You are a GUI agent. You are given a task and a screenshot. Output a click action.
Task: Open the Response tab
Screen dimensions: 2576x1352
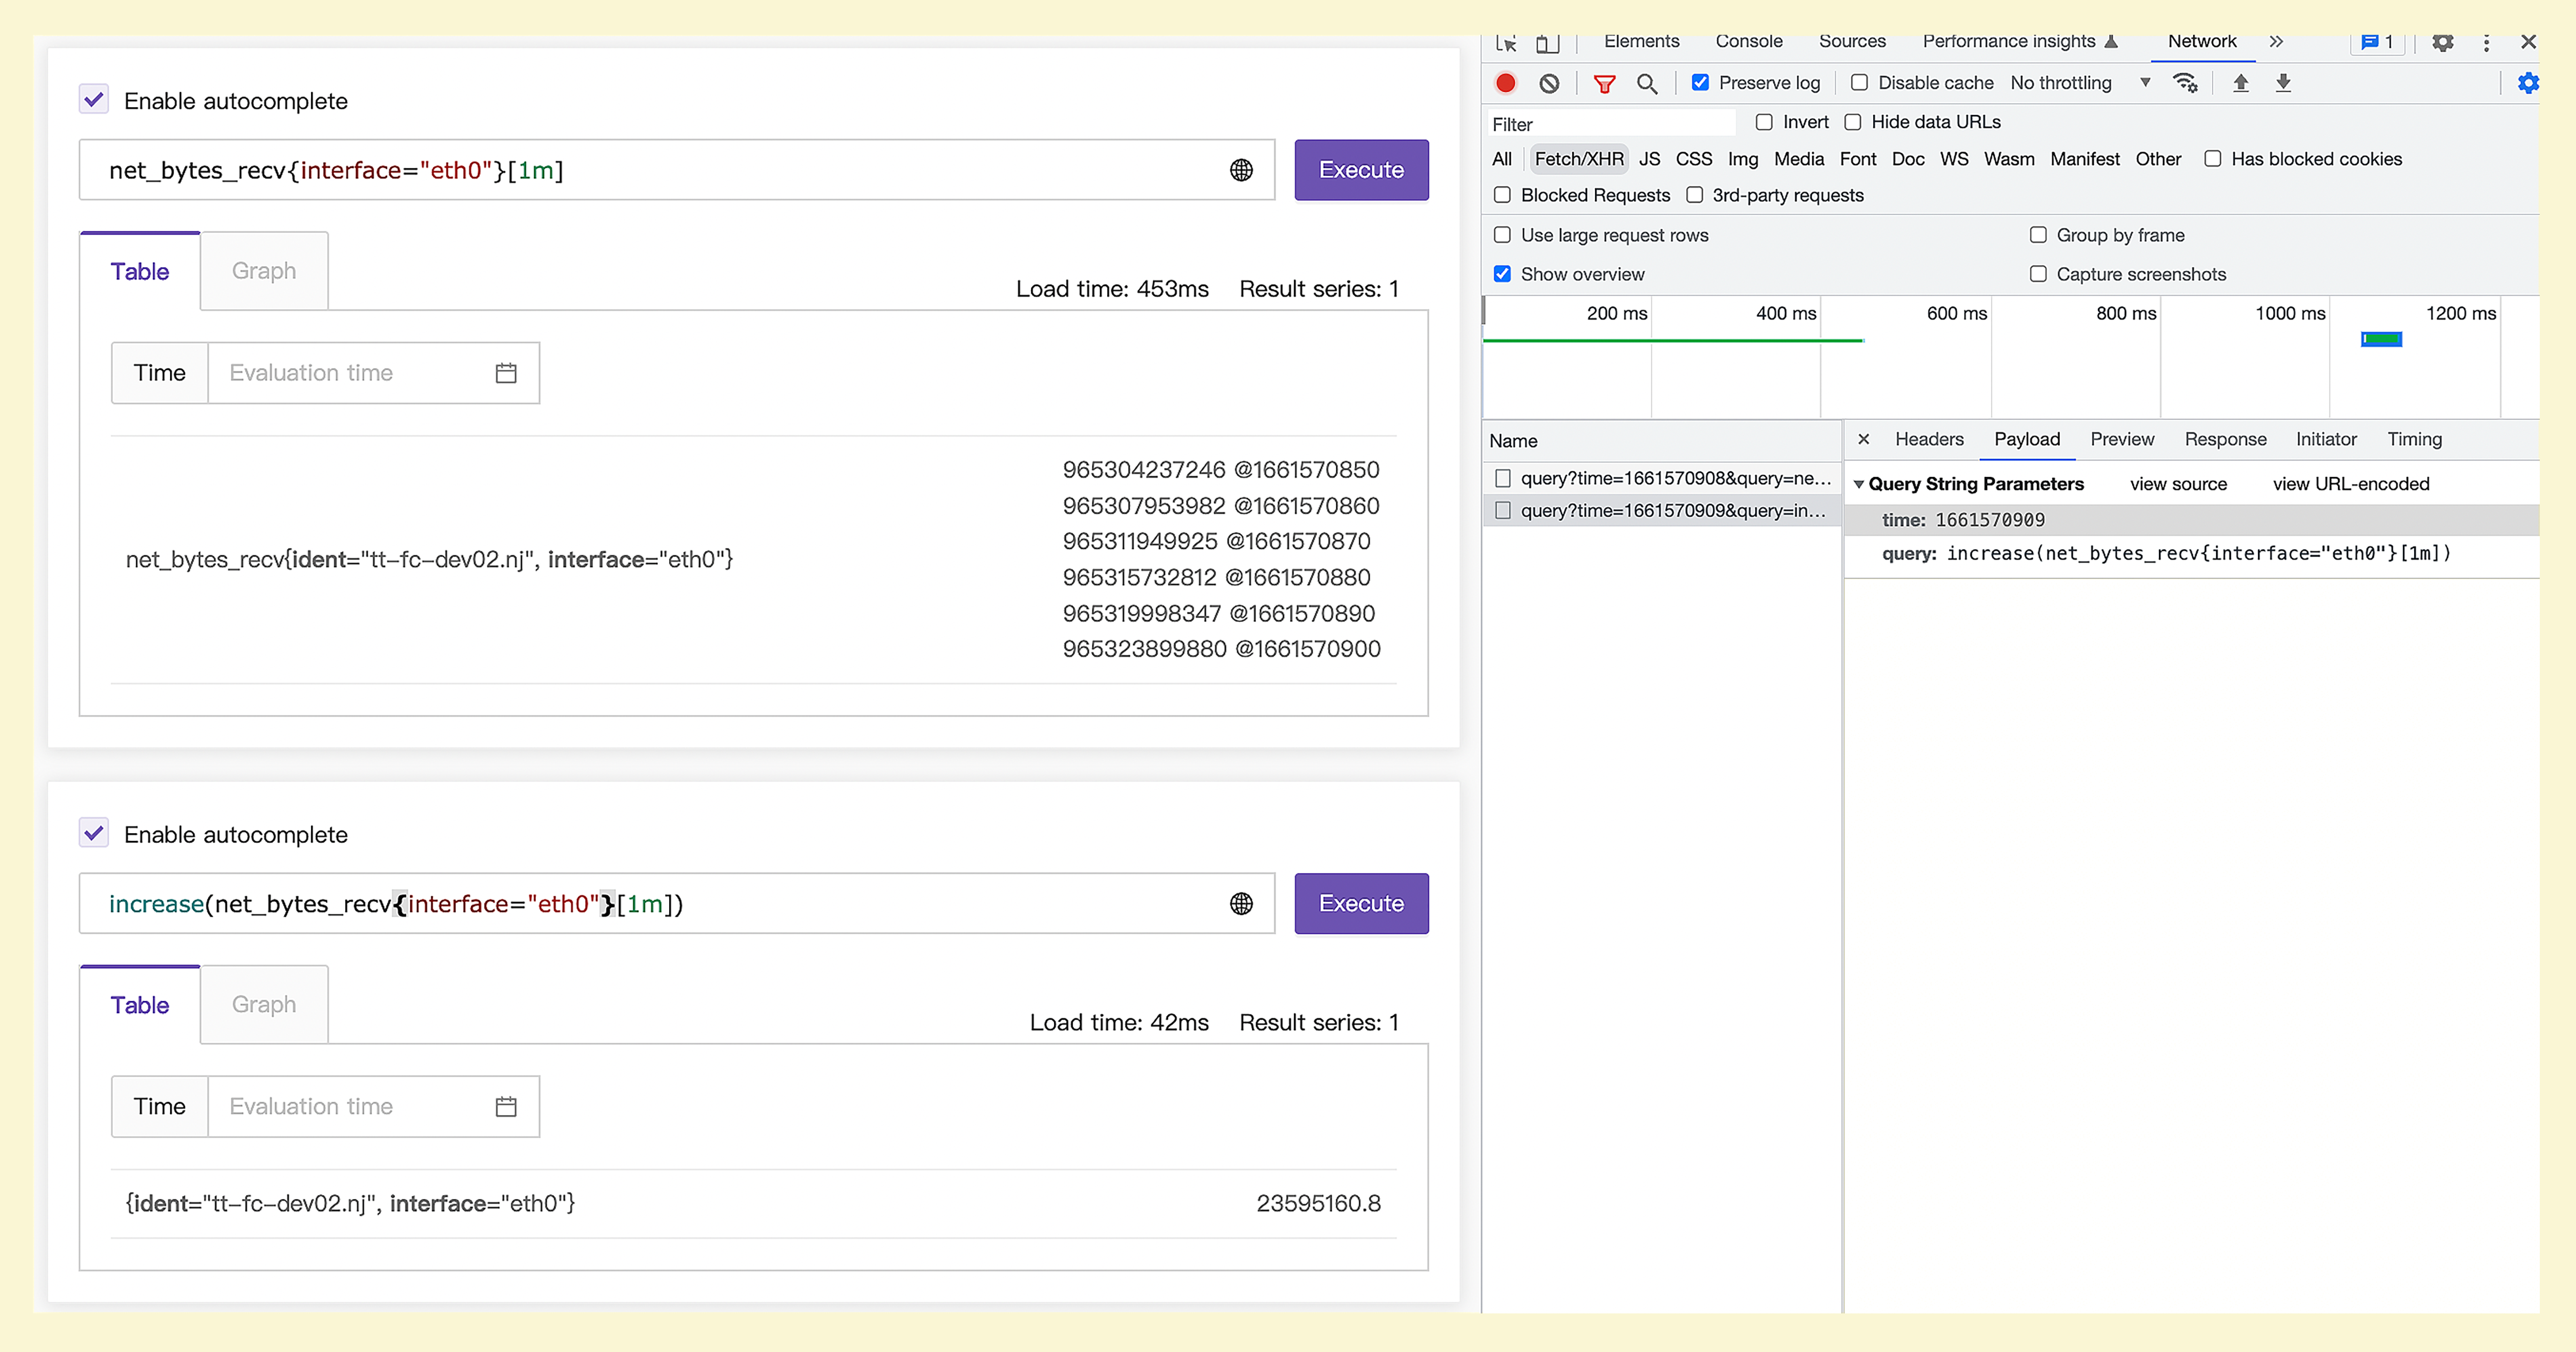(x=2225, y=439)
